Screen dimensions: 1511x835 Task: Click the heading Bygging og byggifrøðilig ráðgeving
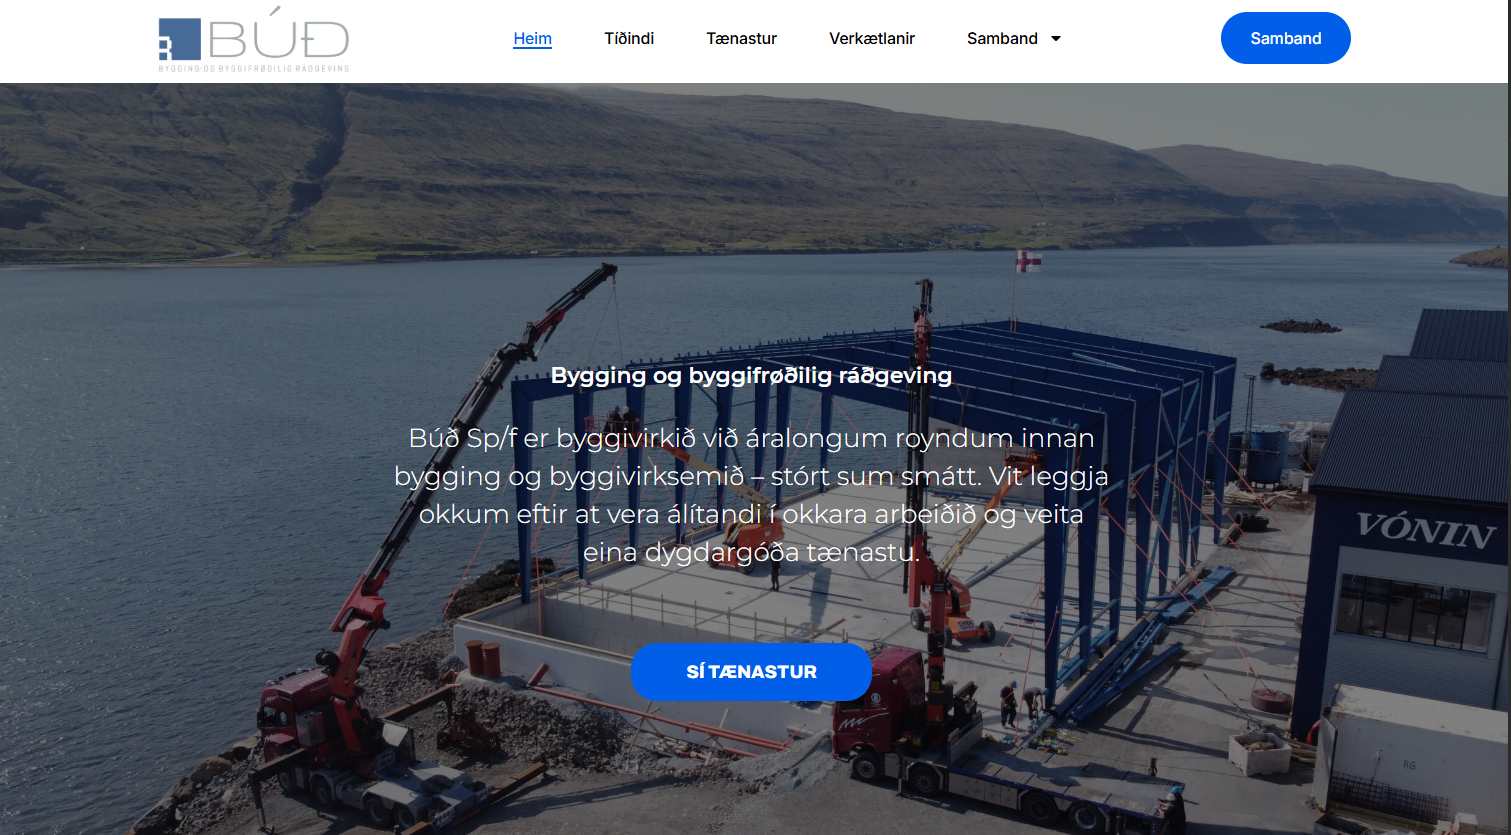751,375
